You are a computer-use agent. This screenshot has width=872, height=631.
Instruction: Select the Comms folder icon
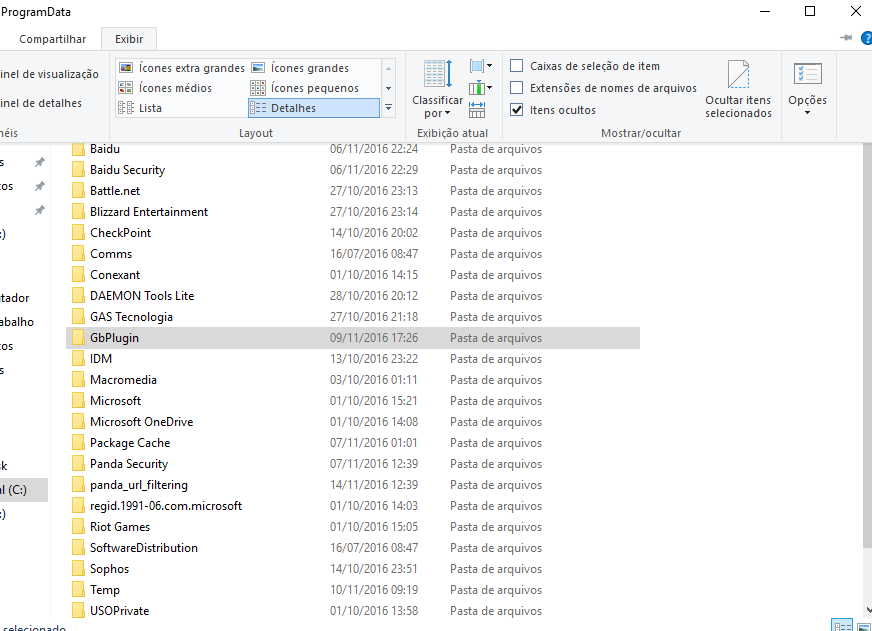pos(78,254)
